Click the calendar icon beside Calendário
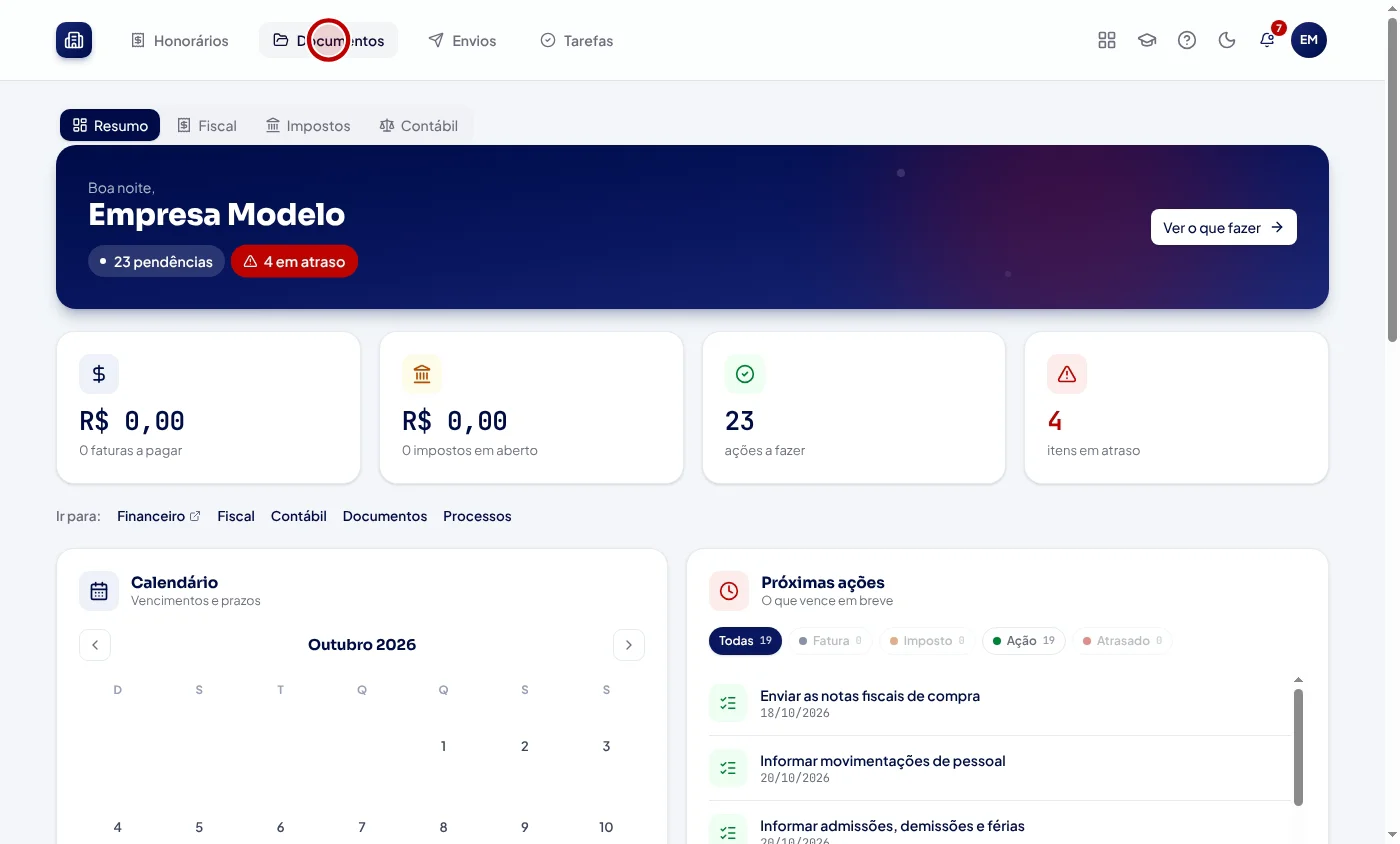Image resolution: width=1400 pixels, height=844 pixels. click(99, 591)
